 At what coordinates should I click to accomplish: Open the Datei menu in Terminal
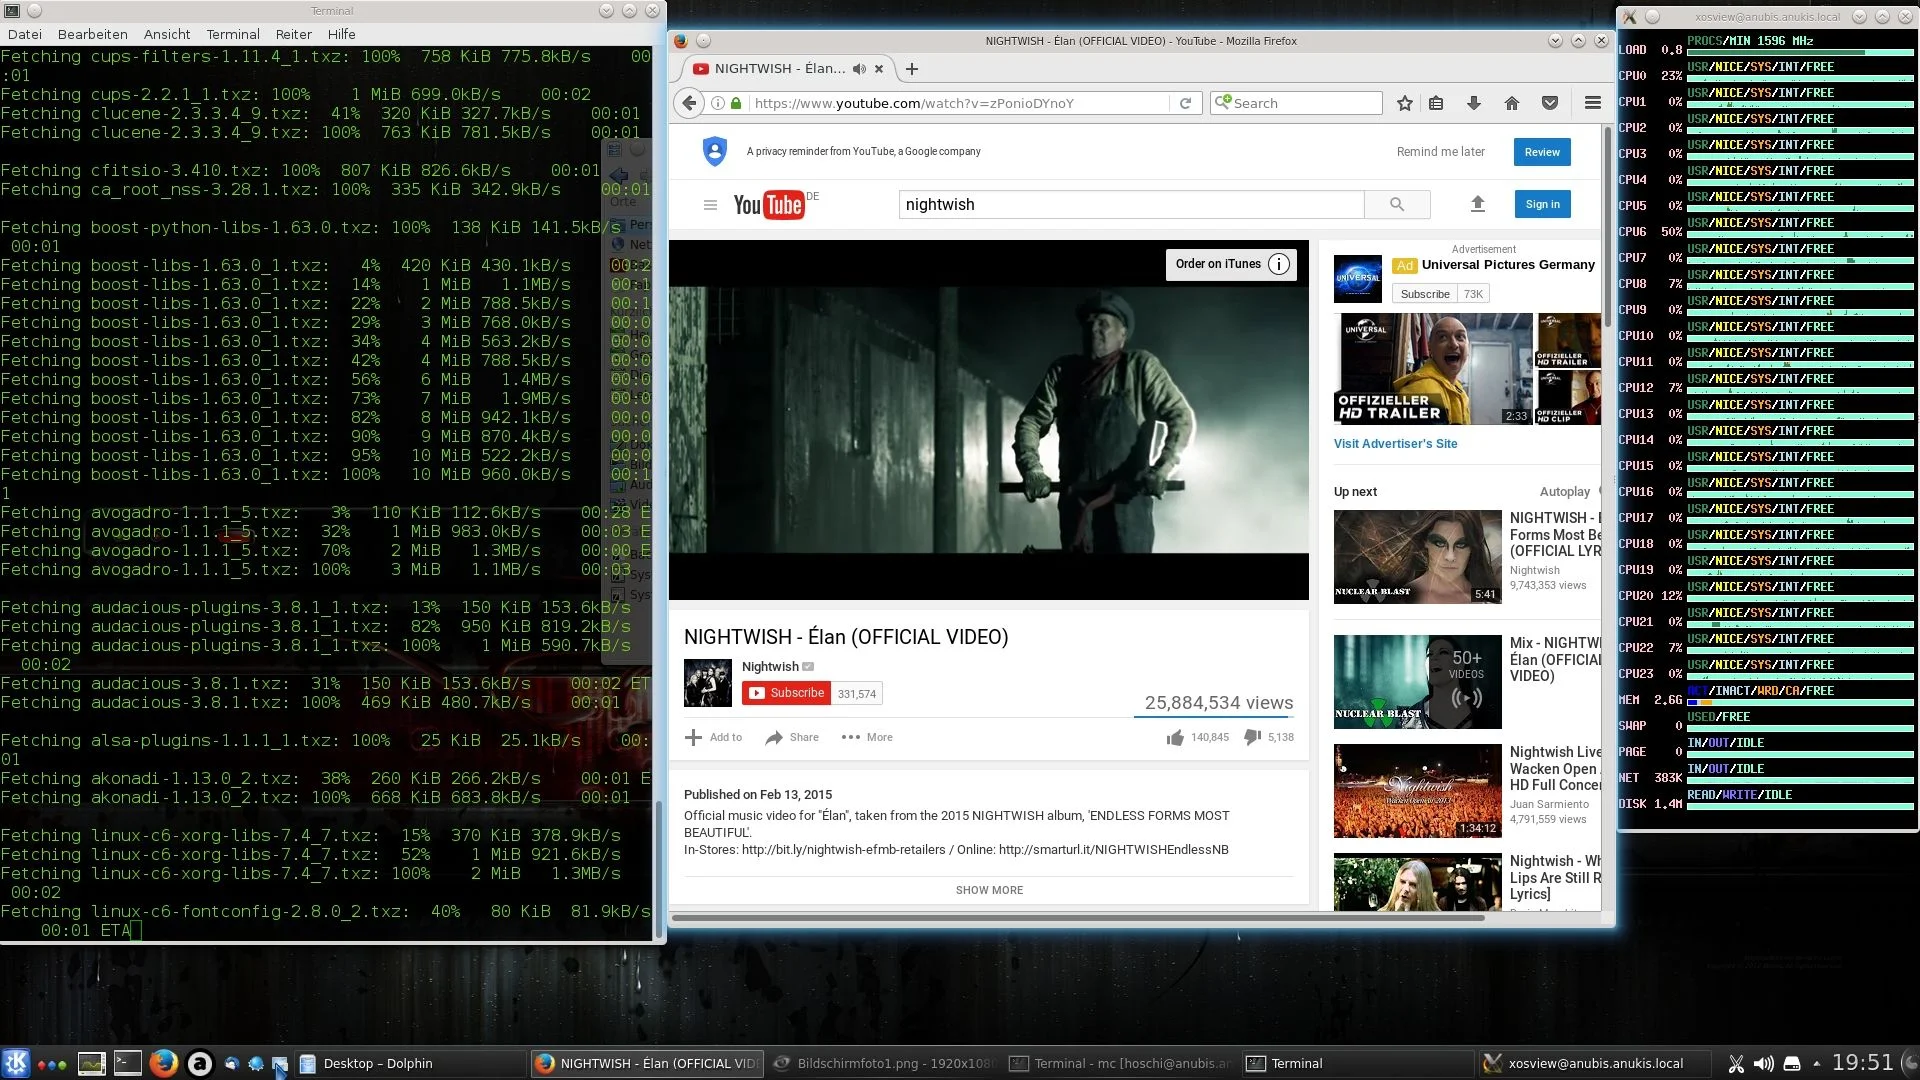[25, 34]
